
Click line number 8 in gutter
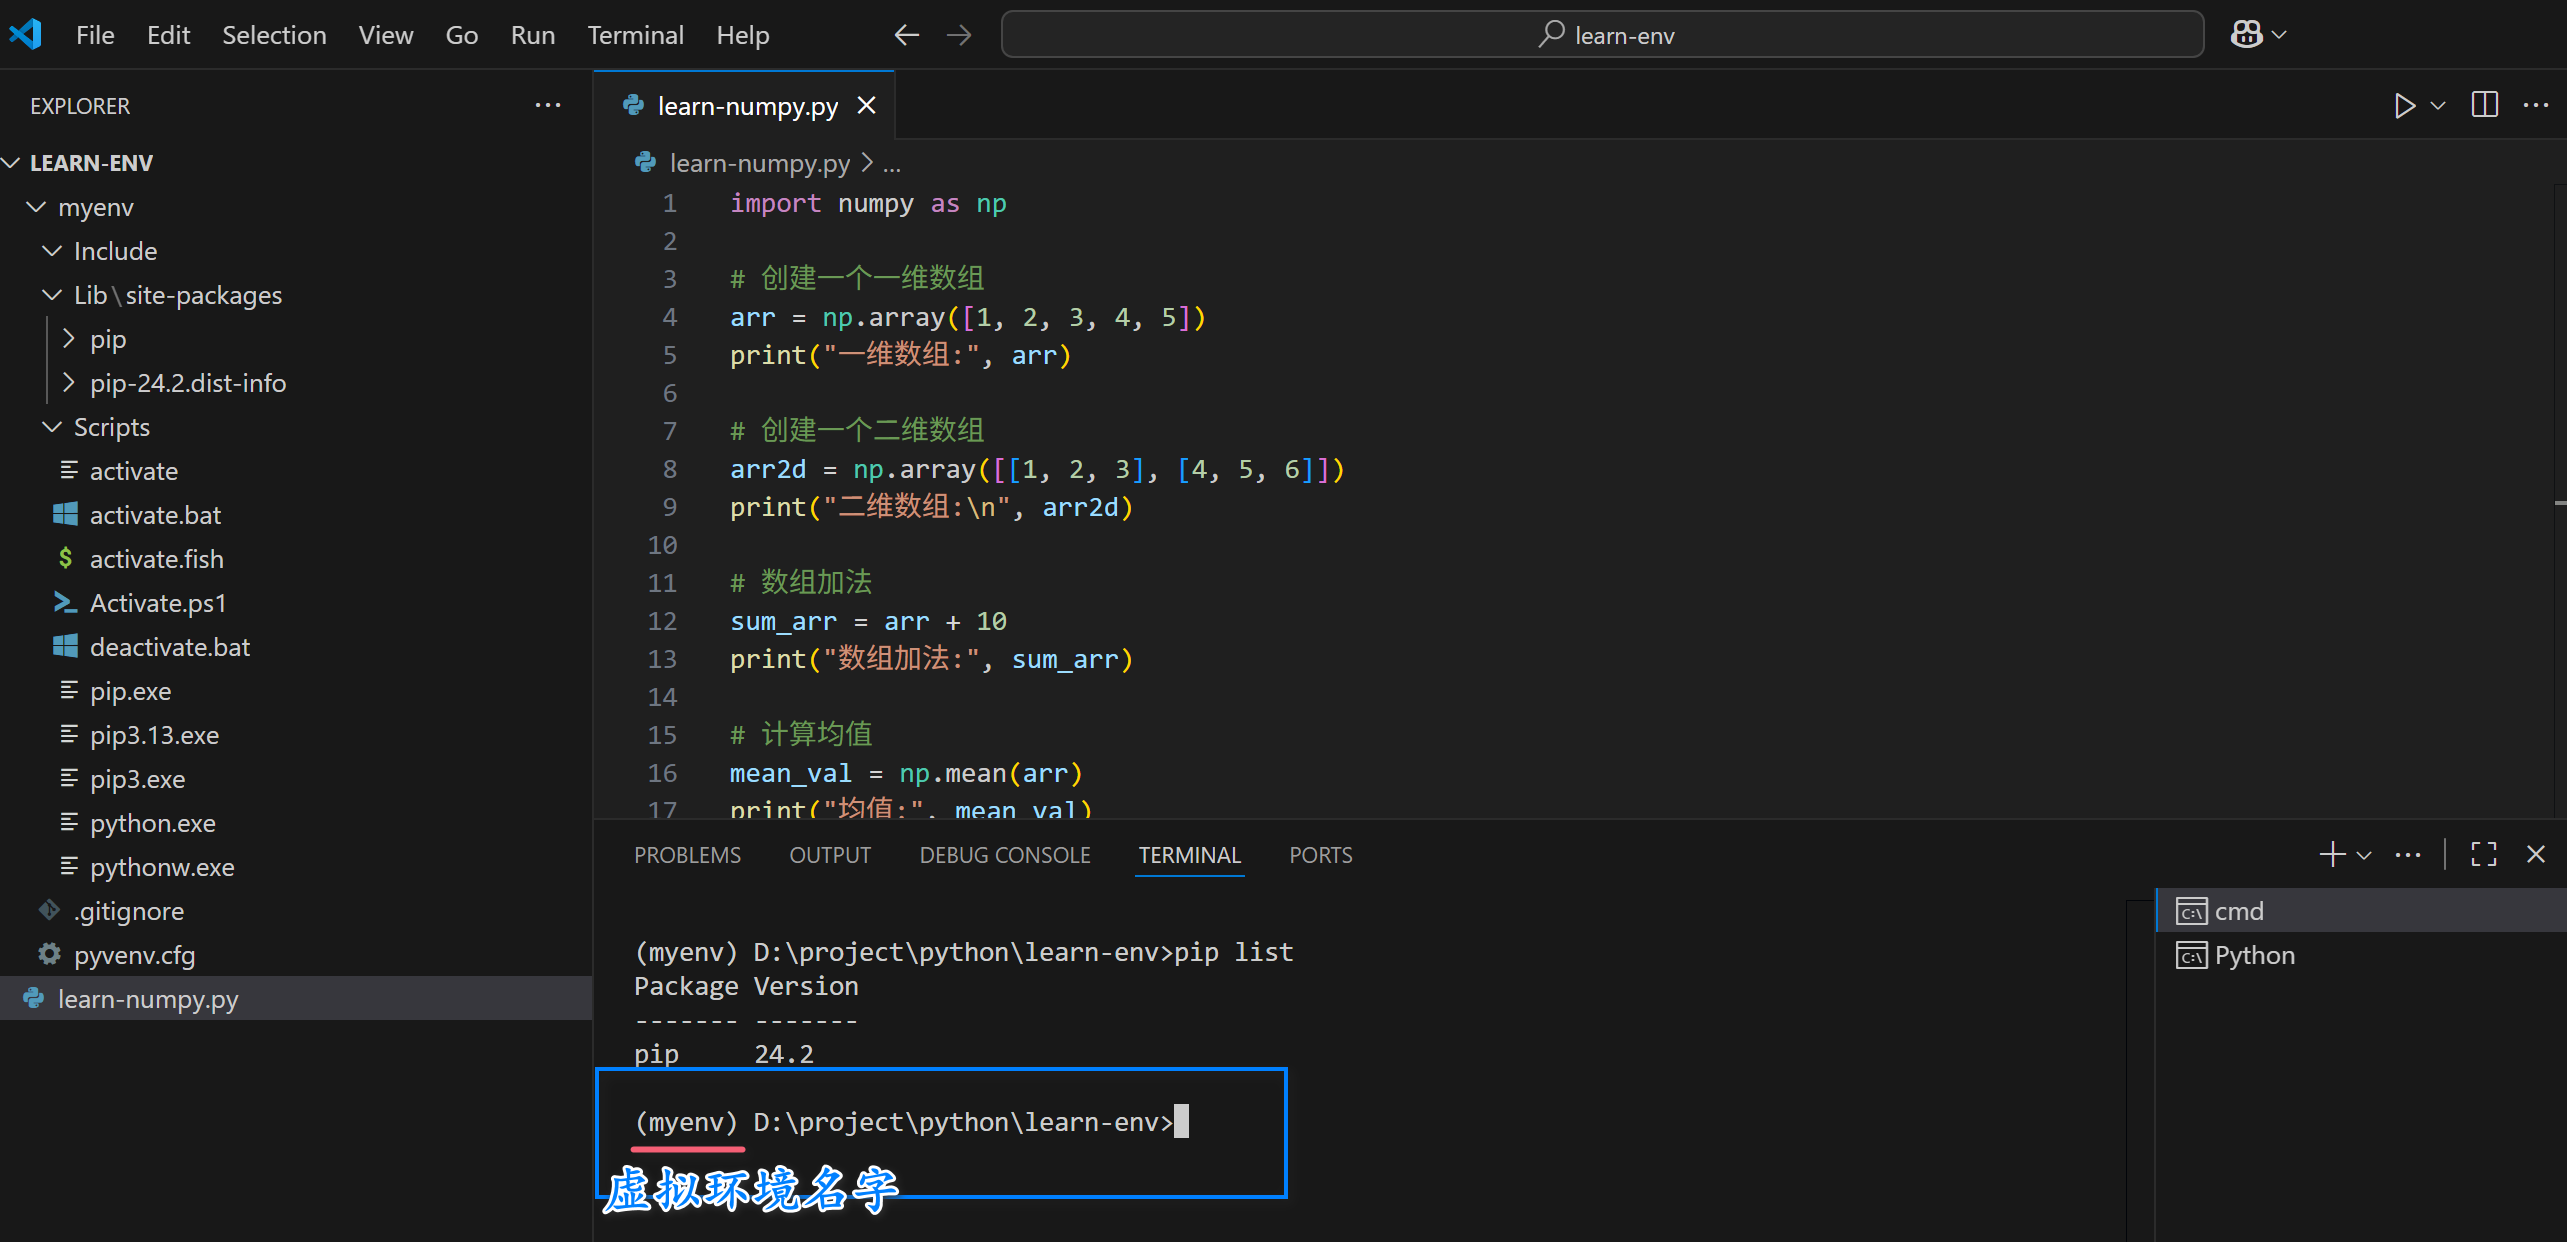[669, 469]
